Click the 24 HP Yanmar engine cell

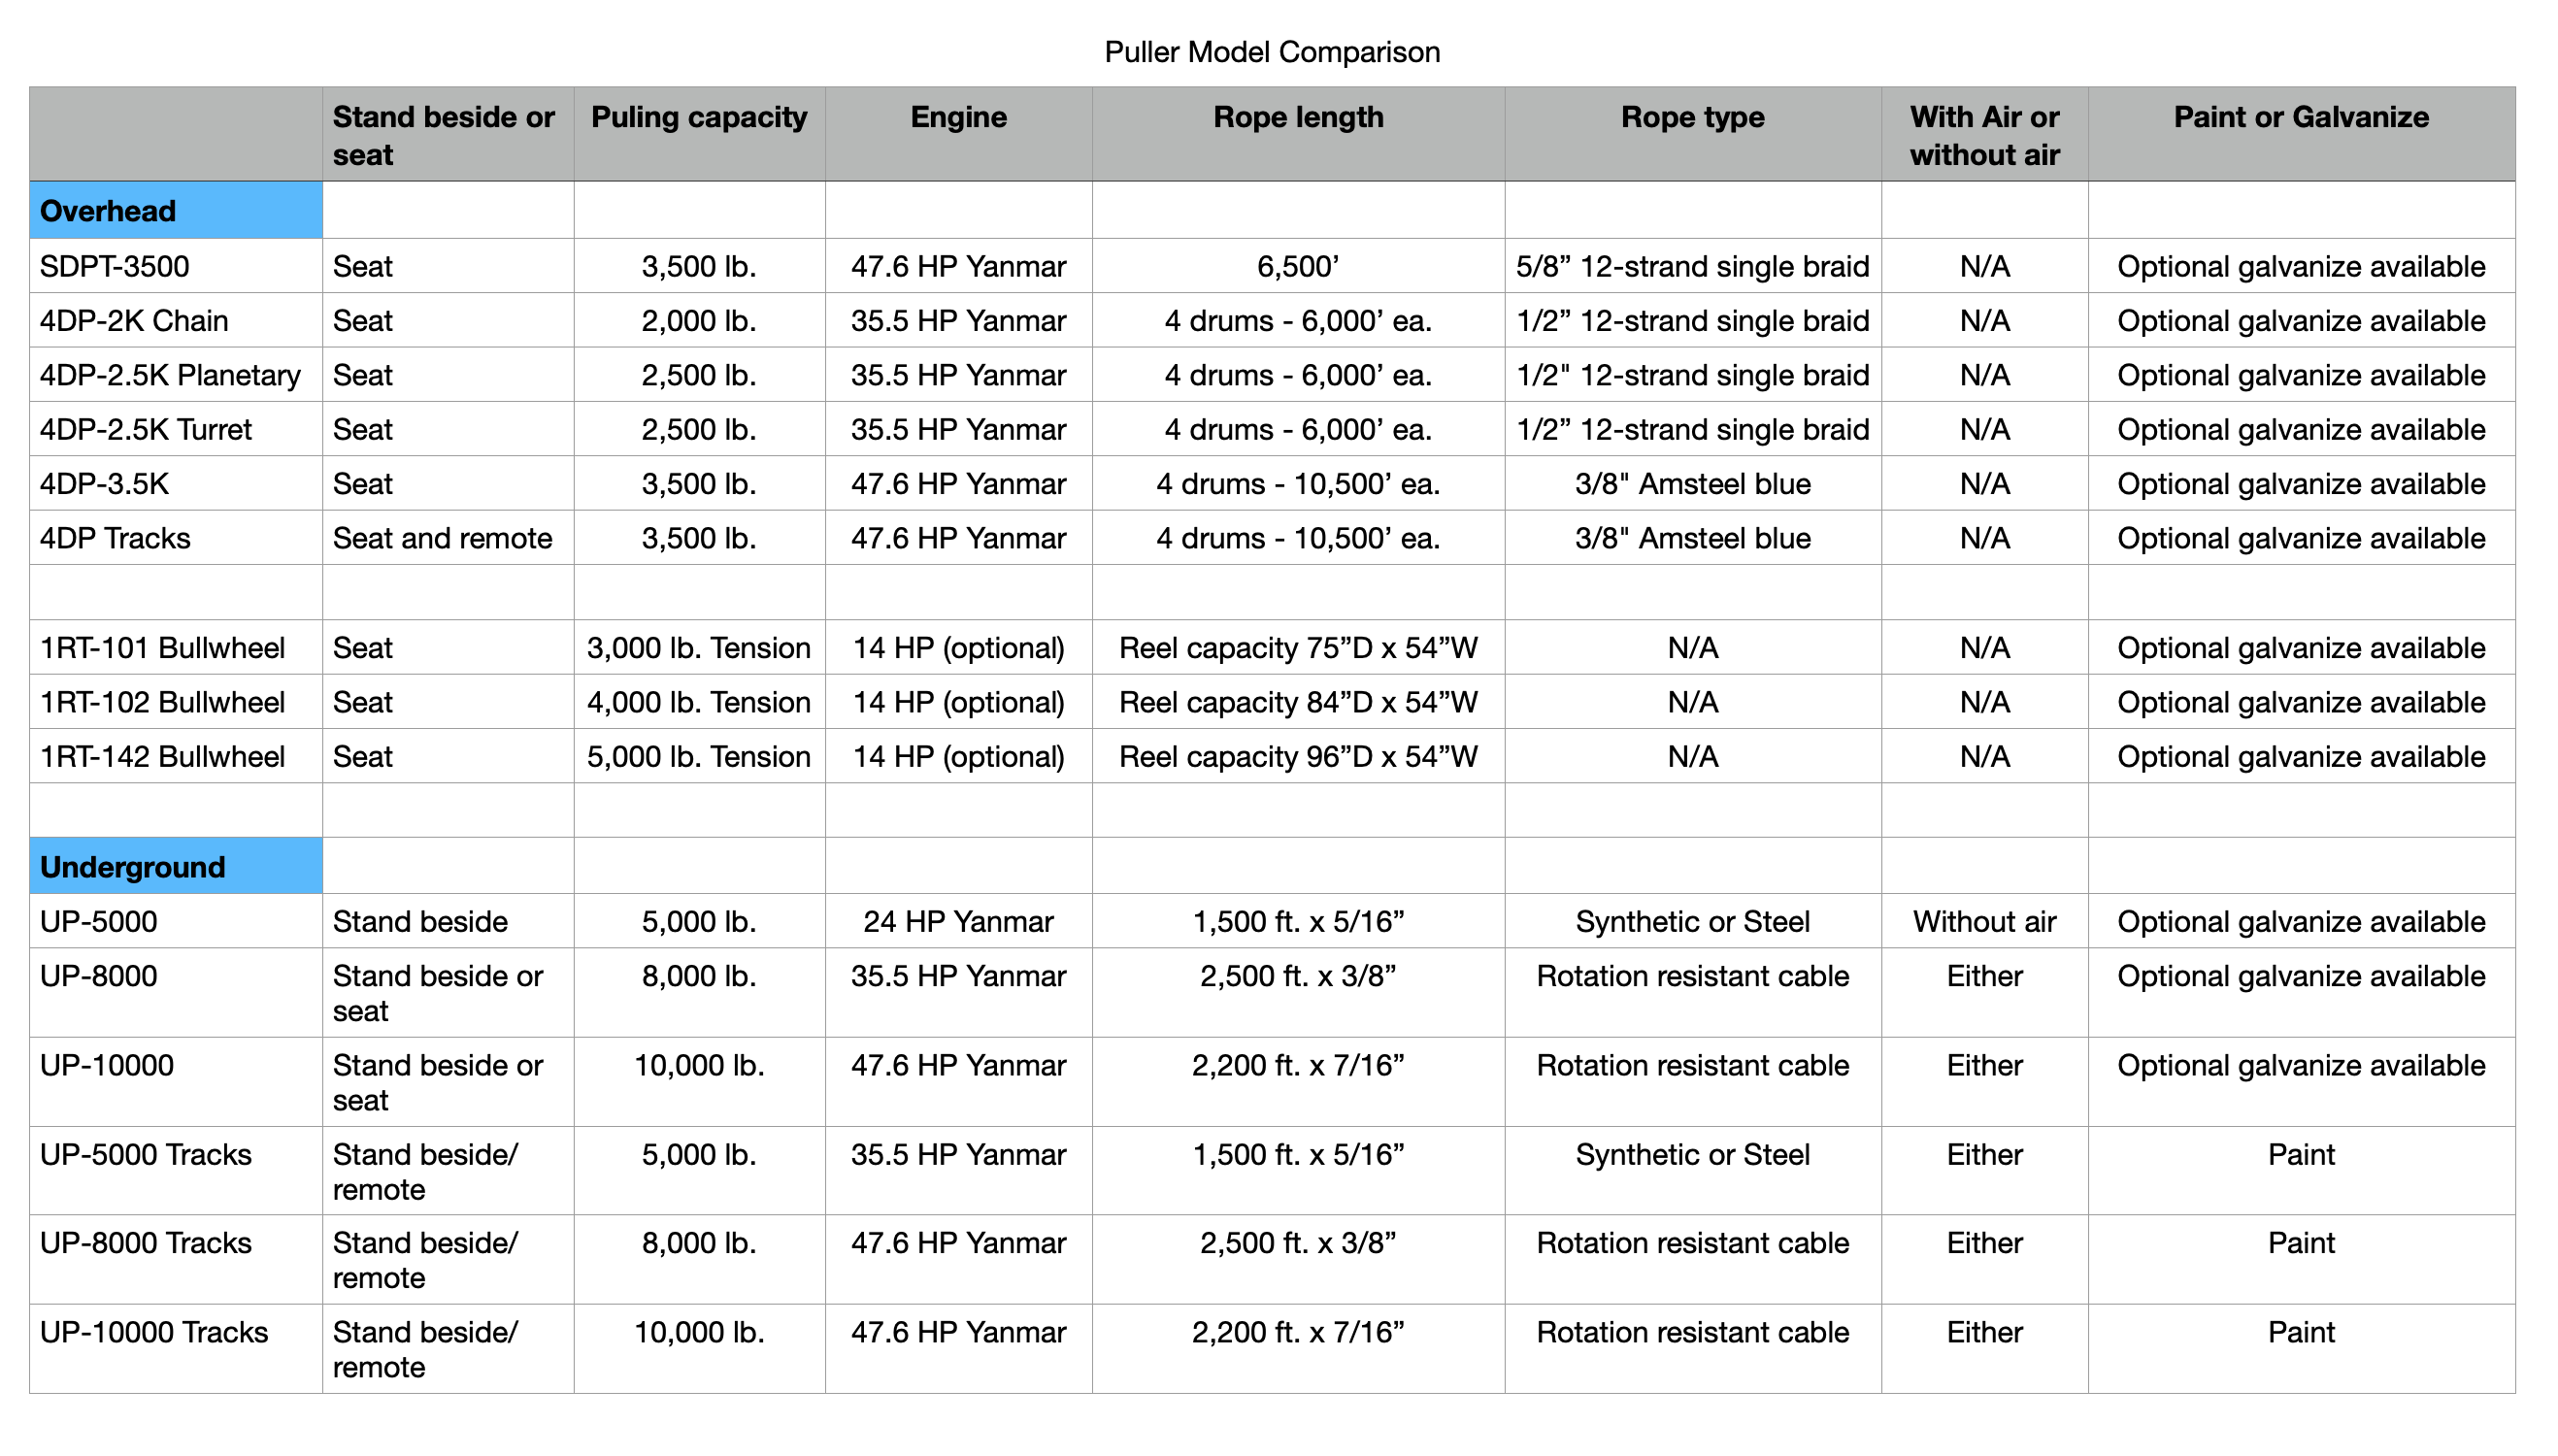click(958, 921)
